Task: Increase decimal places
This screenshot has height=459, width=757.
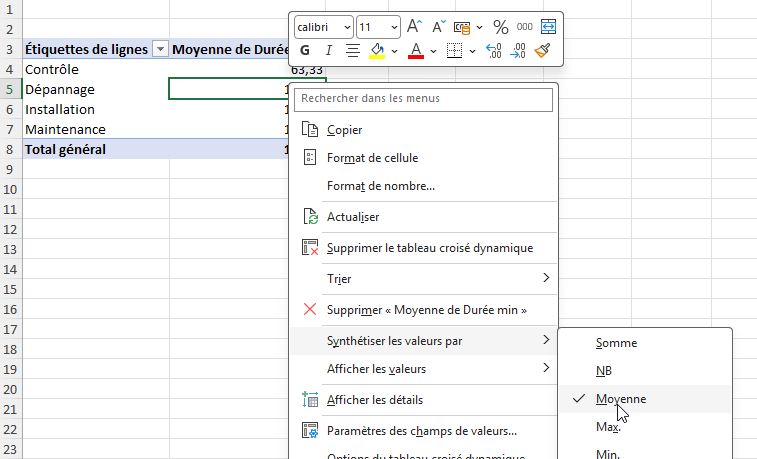Action: click(x=494, y=50)
